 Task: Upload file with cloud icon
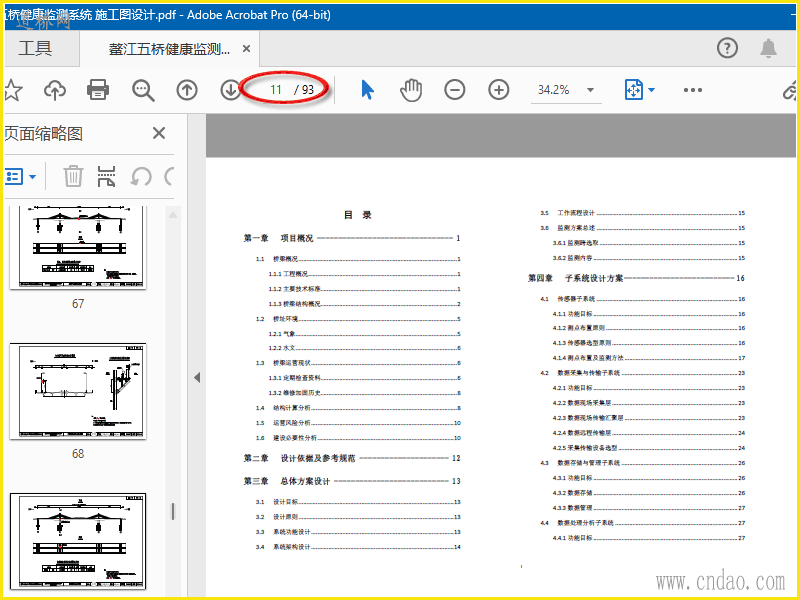tap(55, 90)
